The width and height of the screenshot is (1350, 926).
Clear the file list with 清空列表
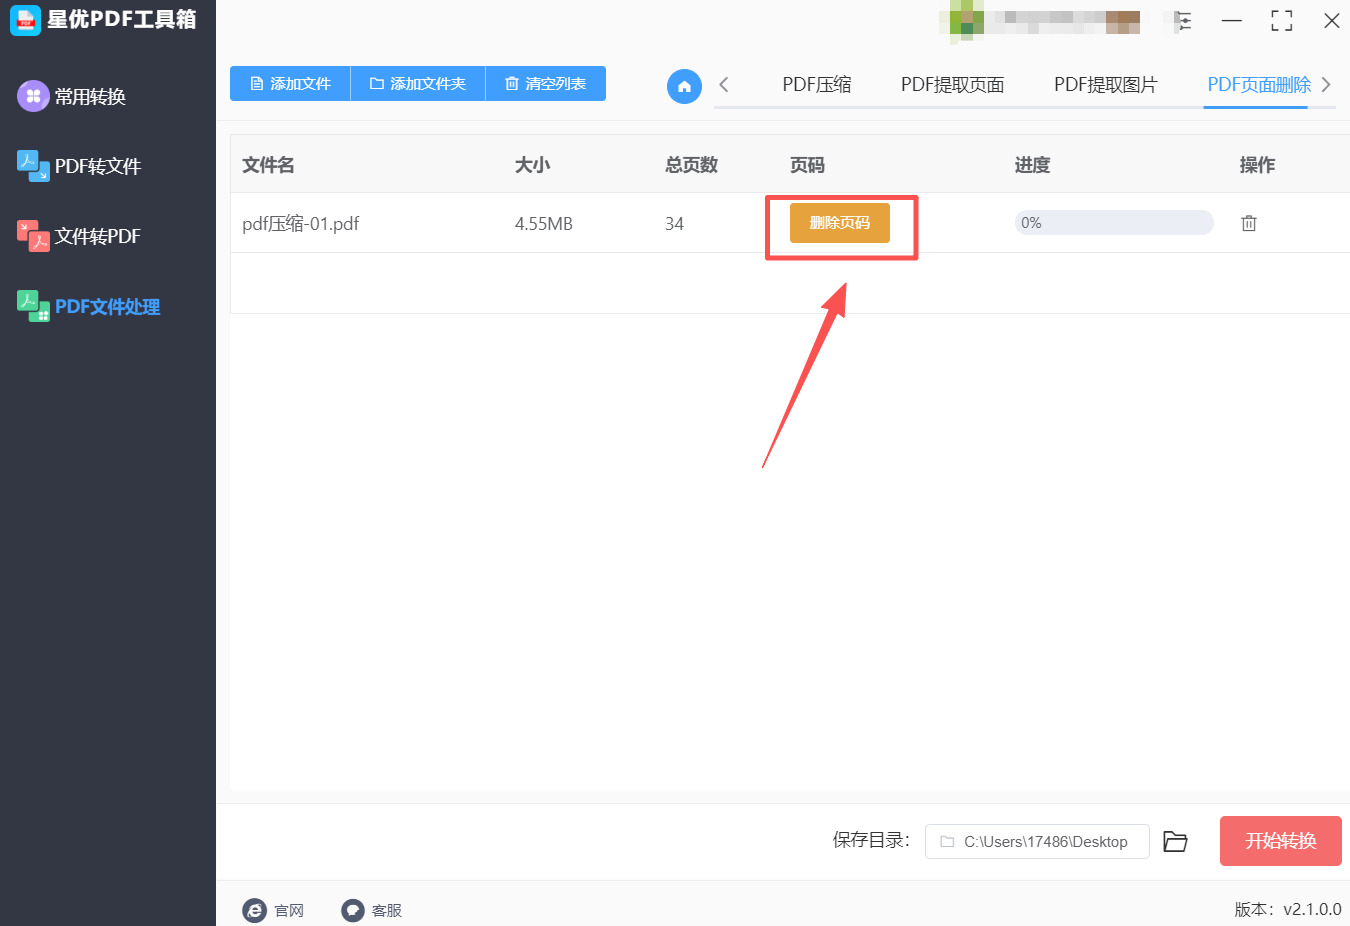pyautogui.click(x=546, y=84)
